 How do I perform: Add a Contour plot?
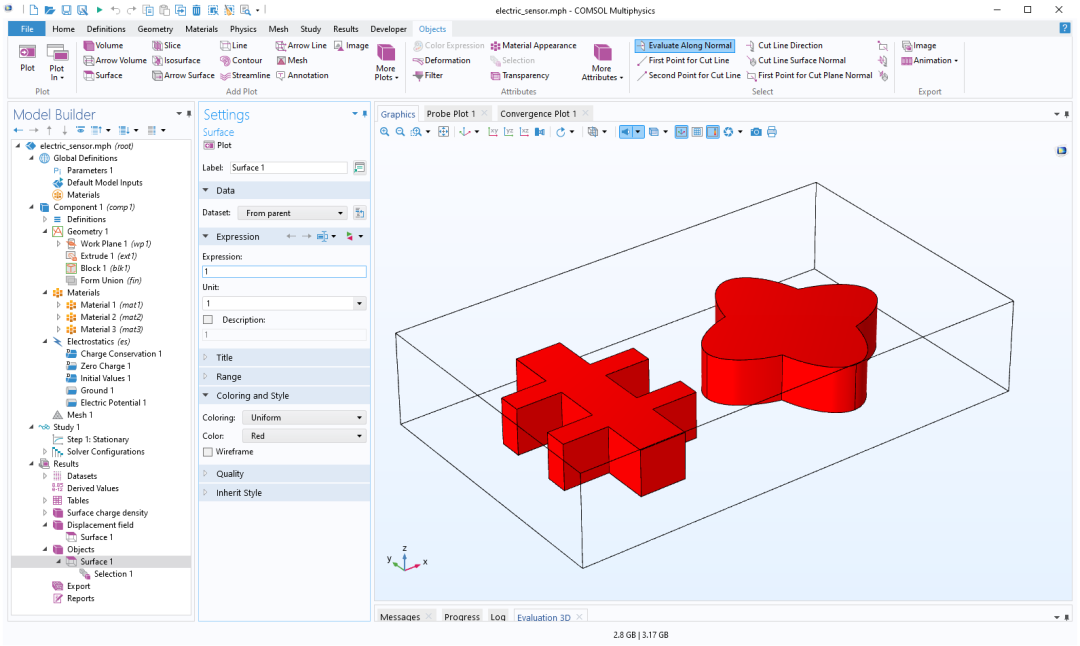(x=241, y=61)
